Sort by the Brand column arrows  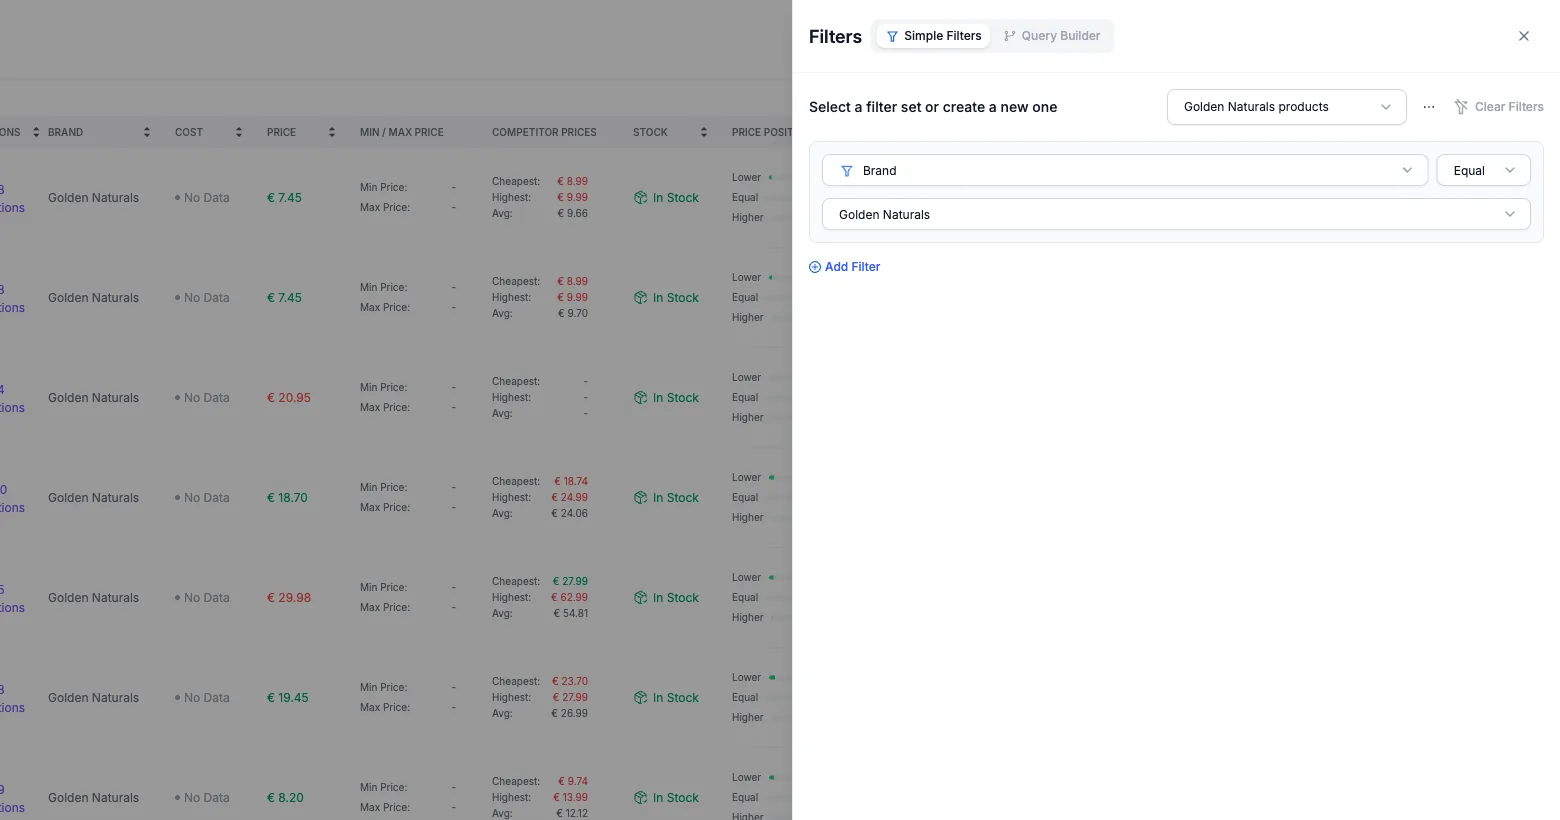147,132
